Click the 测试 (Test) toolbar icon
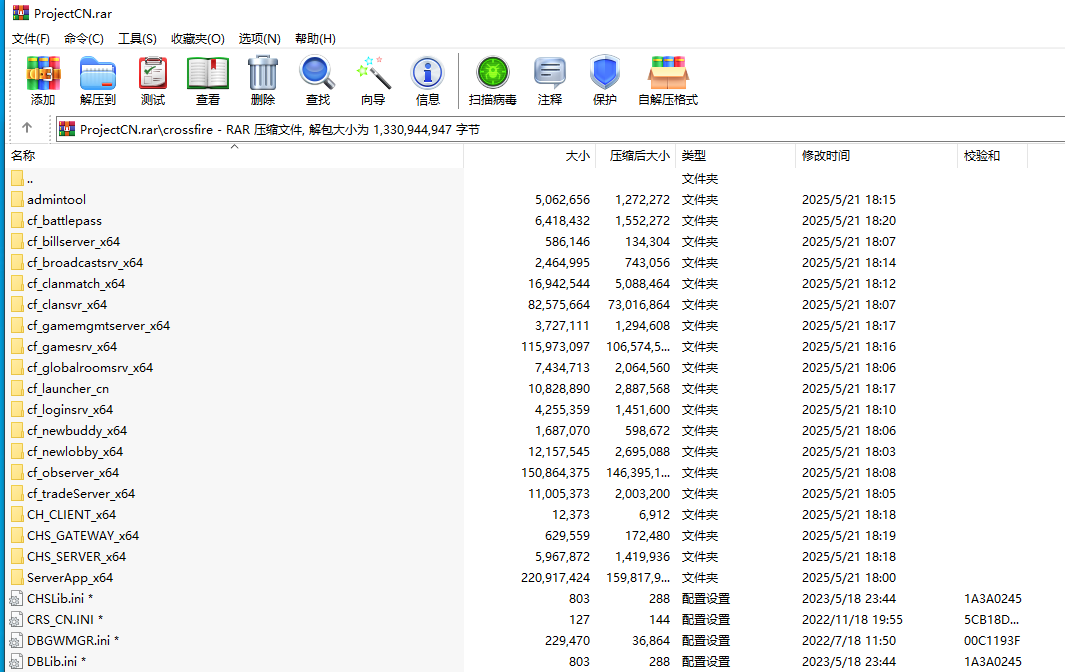Screen dimensions: 1065x672 (x=153, y=73)
